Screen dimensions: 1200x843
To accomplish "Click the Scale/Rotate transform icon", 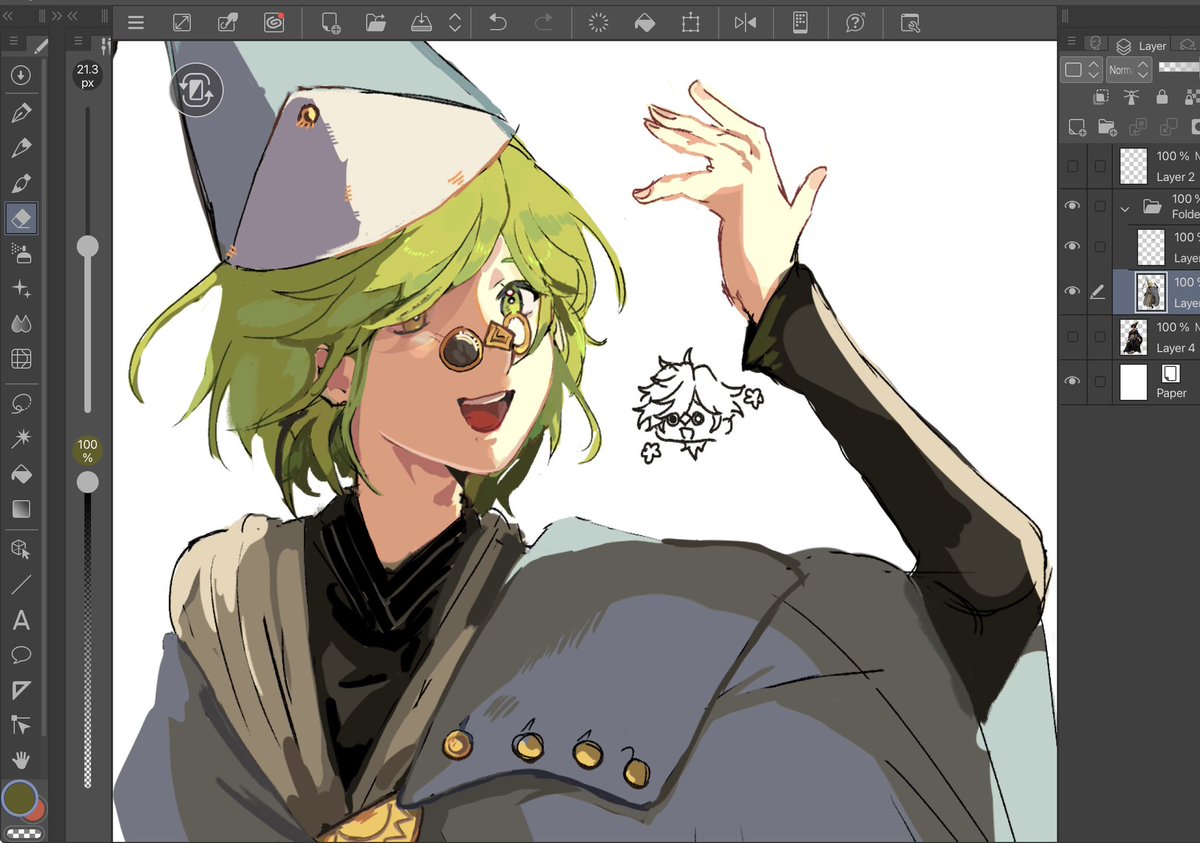I will [691, 23].
